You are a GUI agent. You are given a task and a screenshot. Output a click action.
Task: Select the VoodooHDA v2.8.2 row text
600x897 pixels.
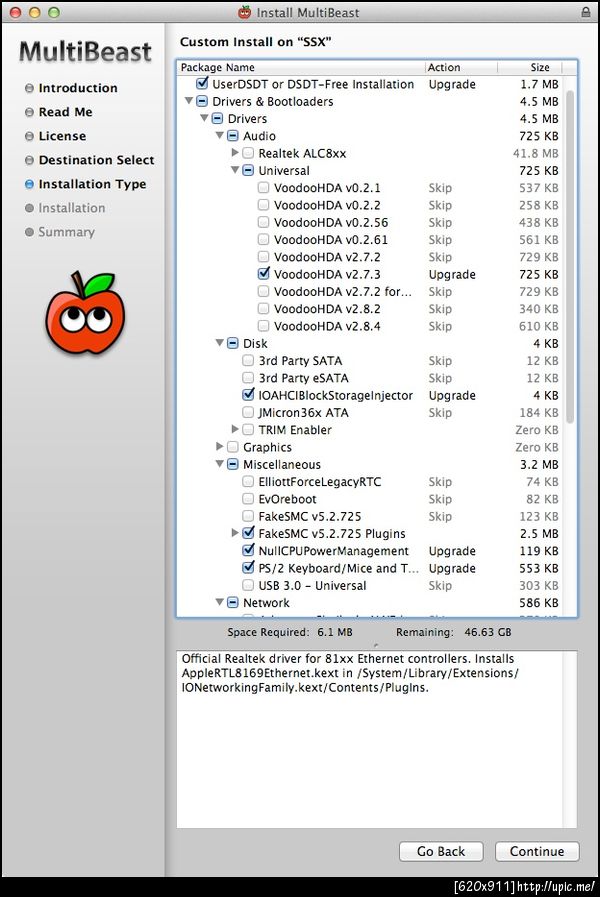coord(327,309)
